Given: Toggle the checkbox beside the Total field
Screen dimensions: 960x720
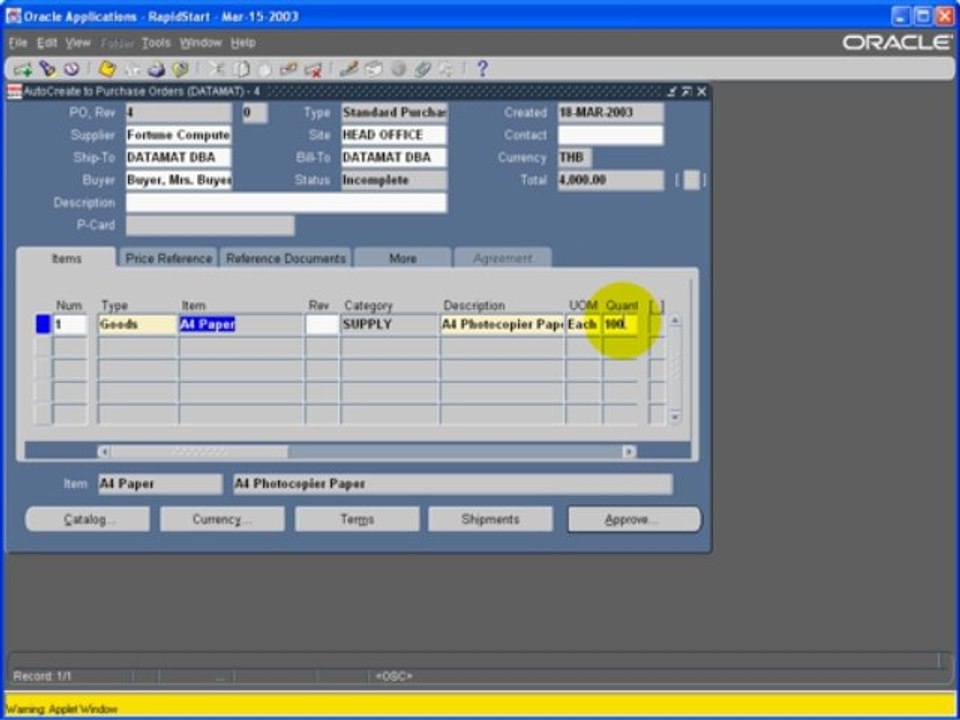Looking at the screenshot, I should 691,180.
